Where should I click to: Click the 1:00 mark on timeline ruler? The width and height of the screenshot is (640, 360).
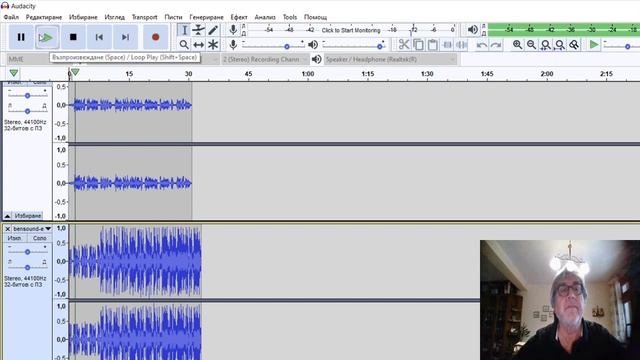308,74
